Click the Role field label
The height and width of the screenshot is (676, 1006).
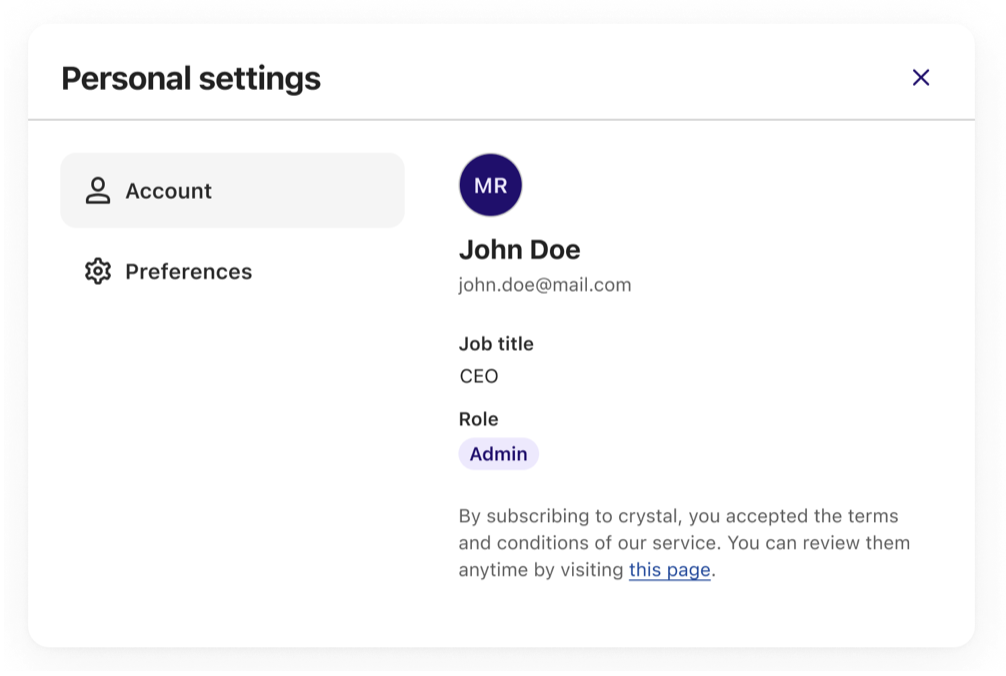pyautogui.click(x=478, y=419)
